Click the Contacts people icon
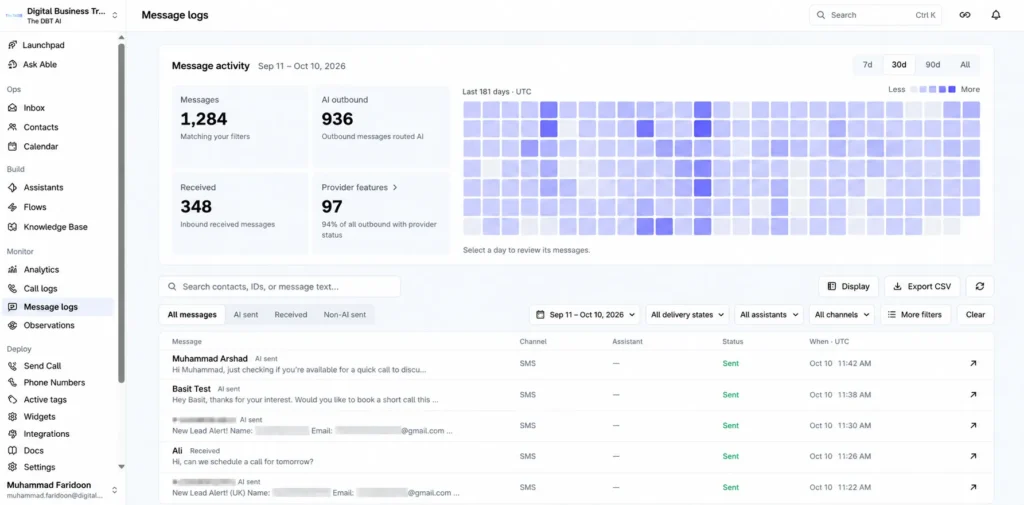Image resolution: width=1024 pixels, height=505 pixels. tap(12, 127)
